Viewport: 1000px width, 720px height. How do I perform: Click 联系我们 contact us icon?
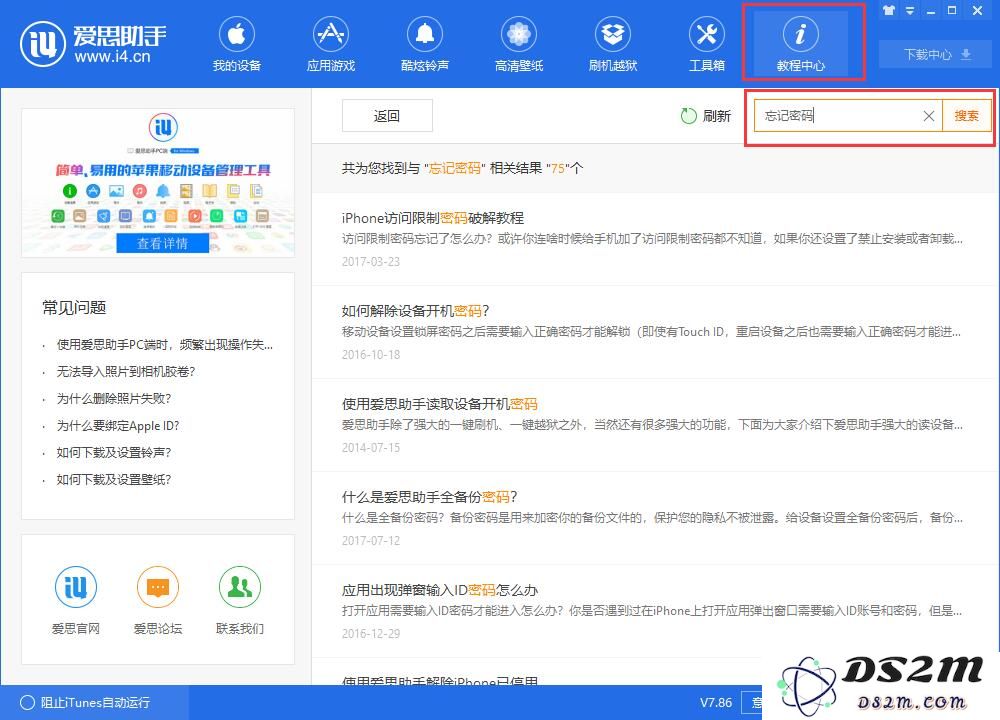(x=240, y=587)
